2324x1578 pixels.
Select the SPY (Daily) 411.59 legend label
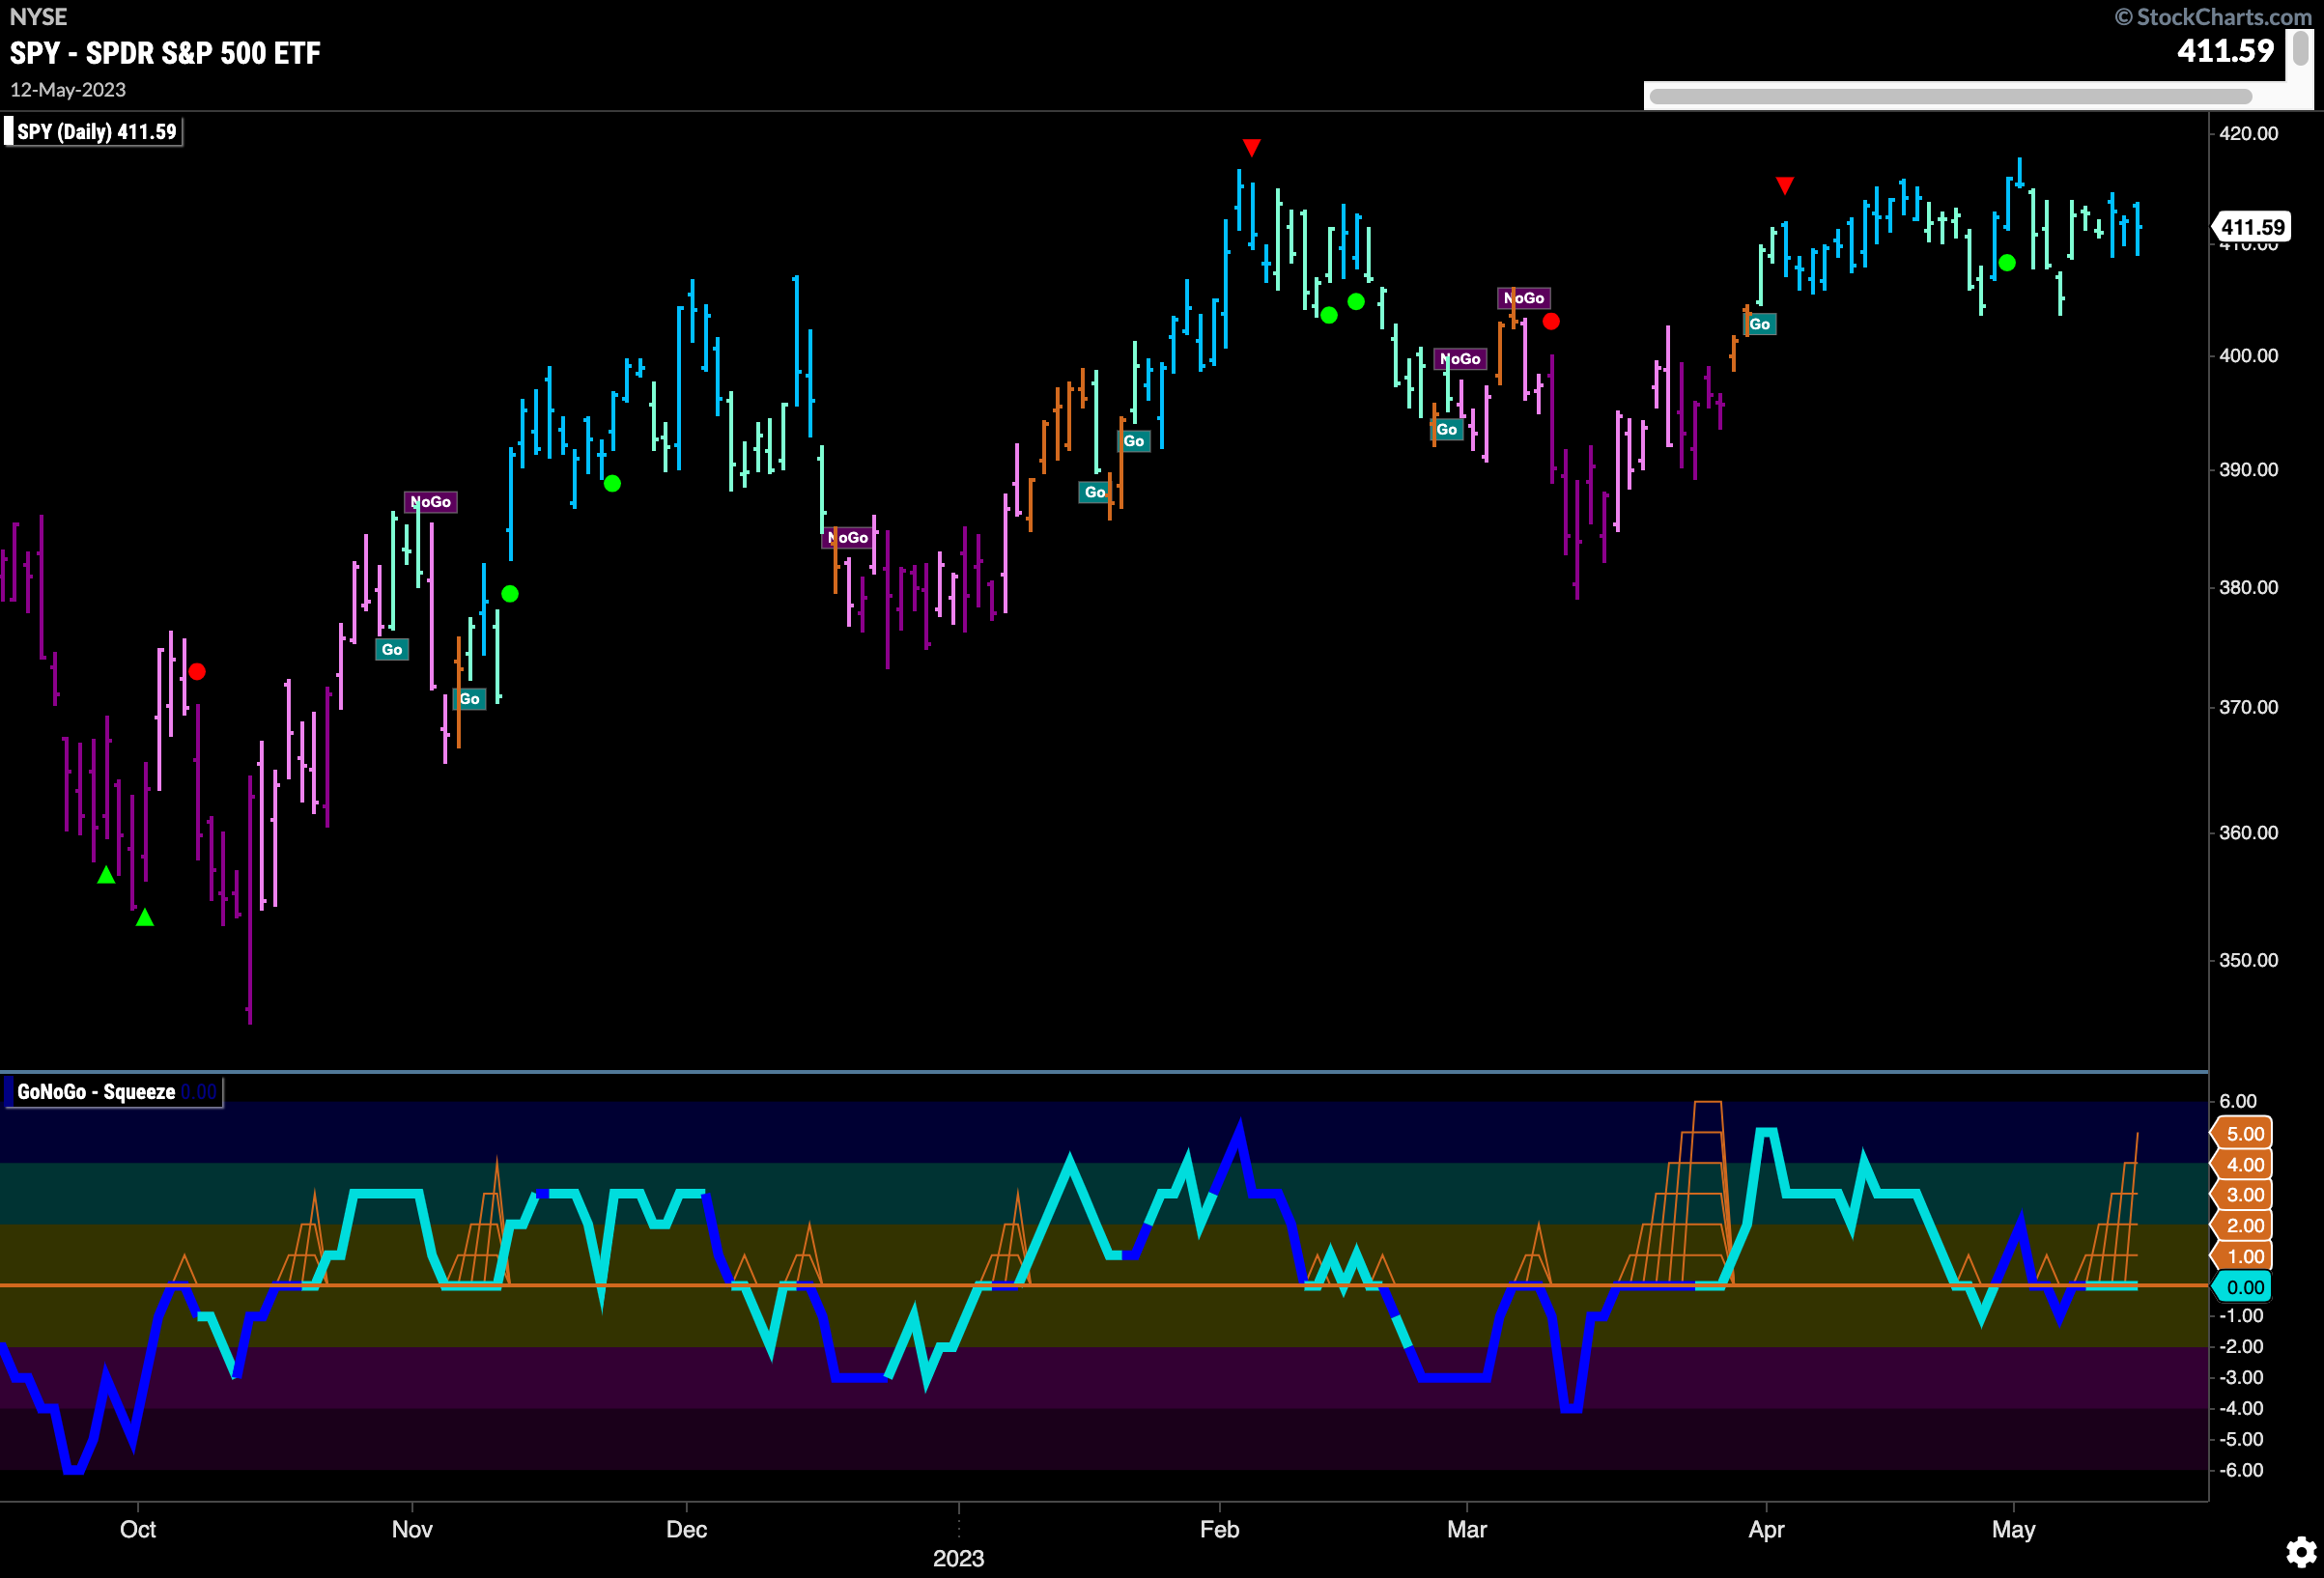coord(96,132)
